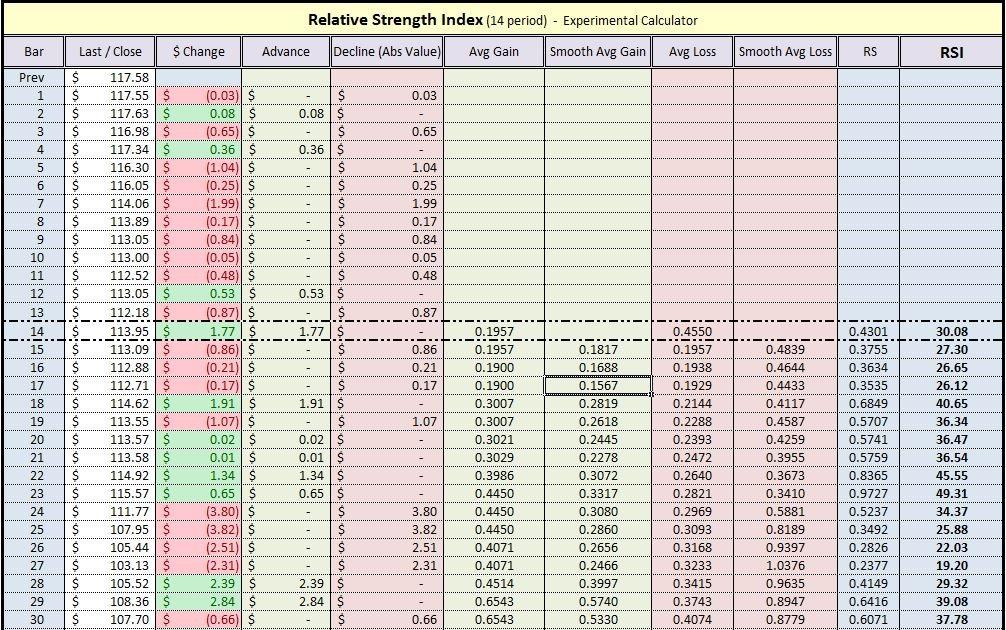This screenshot has height=630, width=1006.
Task: Select the red (1.99) change cell
Action: click(x=198, y=203)
